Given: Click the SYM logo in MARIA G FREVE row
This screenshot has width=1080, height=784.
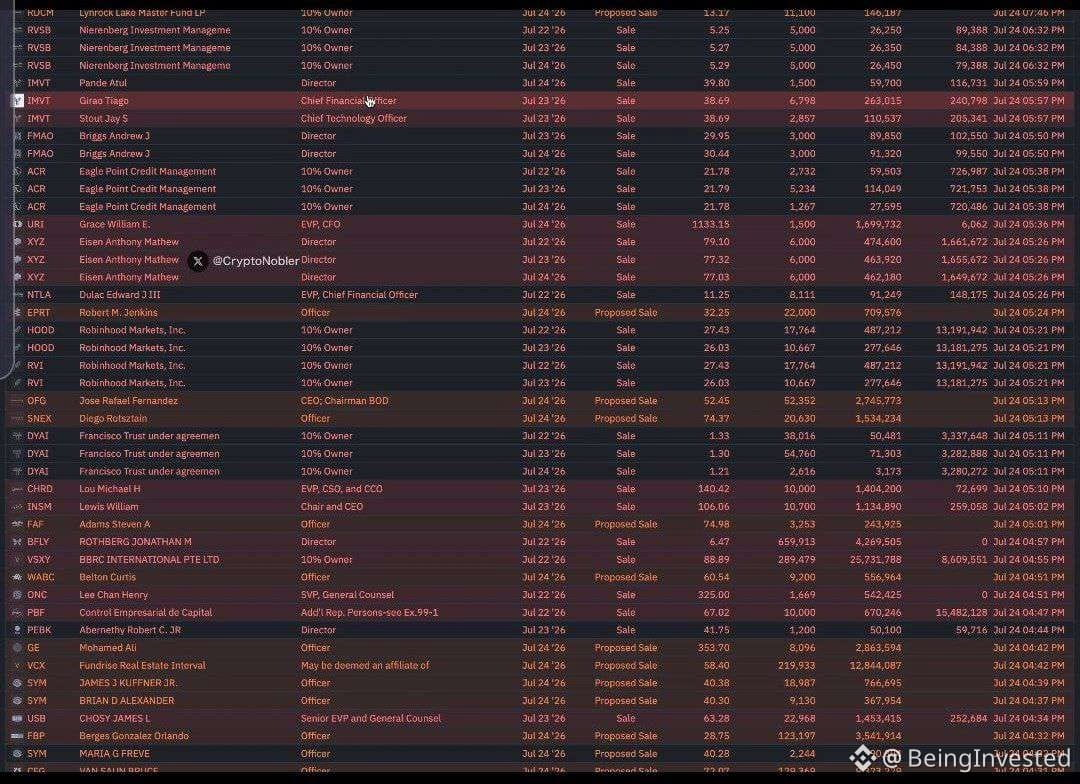Looking at the screenshot, I should 18,754.
